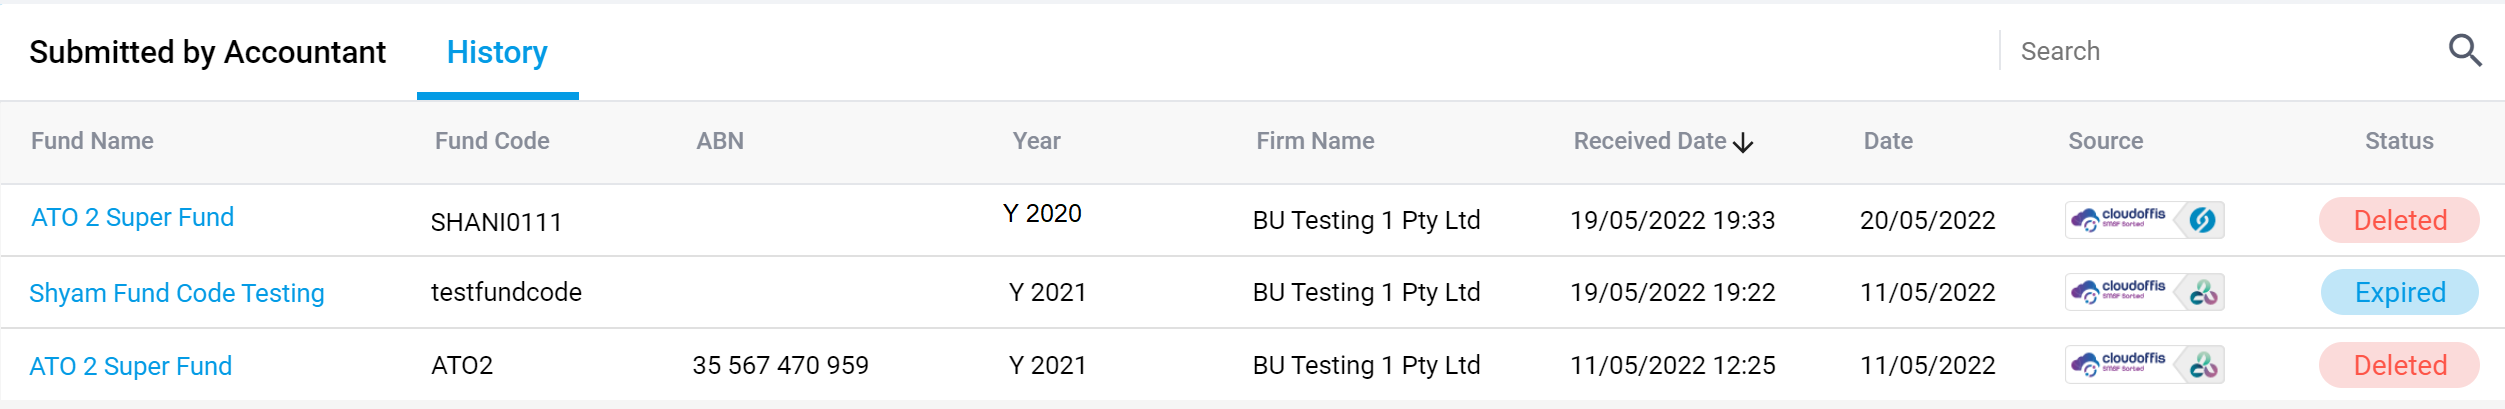Select the History tab
2505x409 pixels.
pos(497,52)
